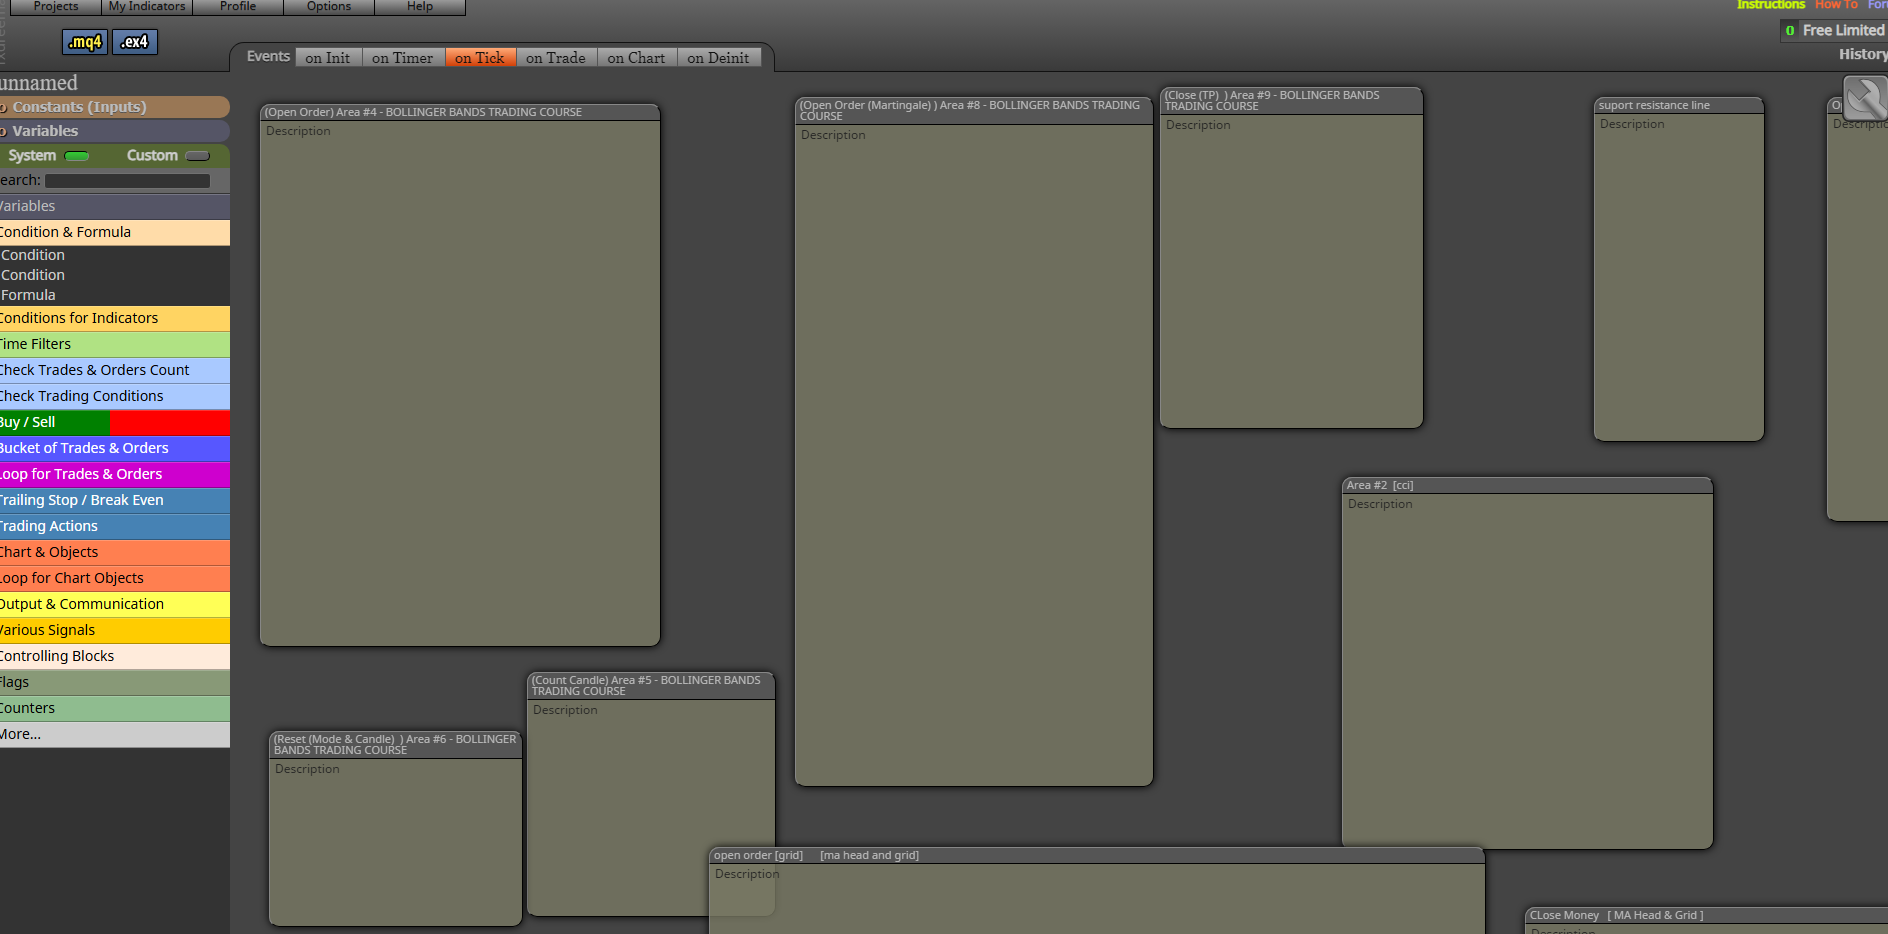This screenshot has height=934, width=1888.
Task: Export project as .mq4 file
Action: coord(85,42)
